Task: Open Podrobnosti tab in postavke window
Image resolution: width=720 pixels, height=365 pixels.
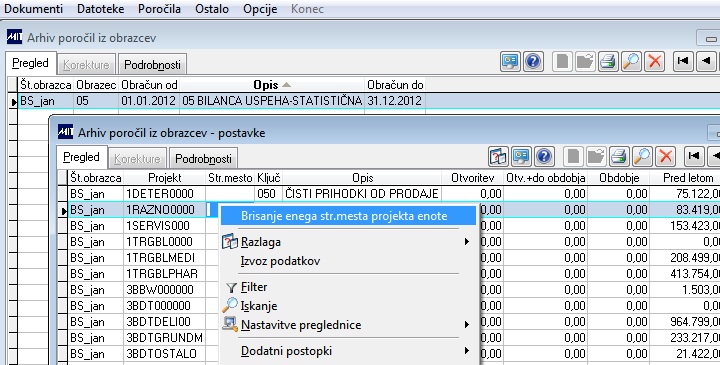Action: tap(203, 159)
